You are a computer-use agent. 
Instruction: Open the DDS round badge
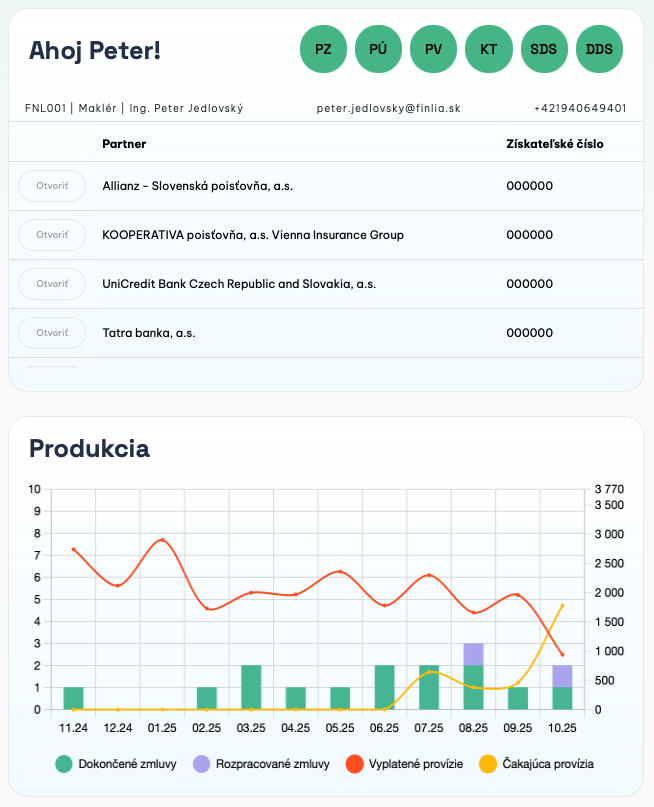click(600, 49)
